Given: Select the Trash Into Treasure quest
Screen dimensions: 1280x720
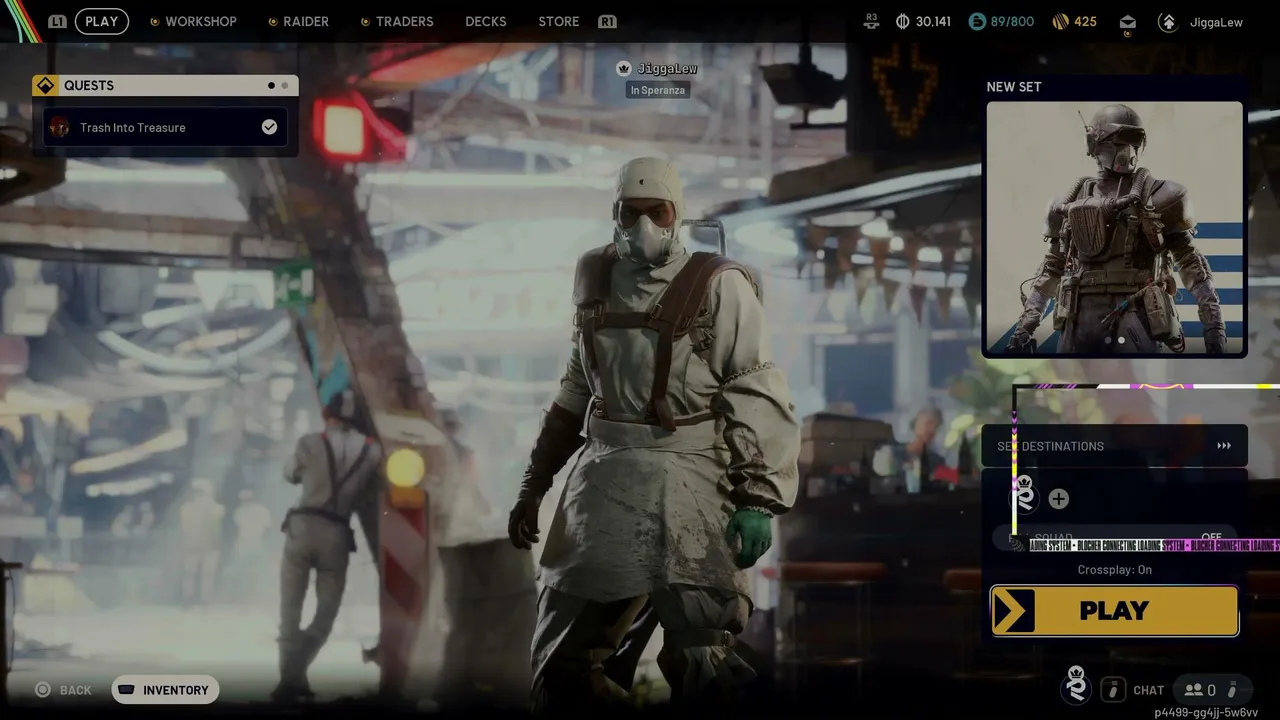Looking at the screenshot, I should (165, 127).
